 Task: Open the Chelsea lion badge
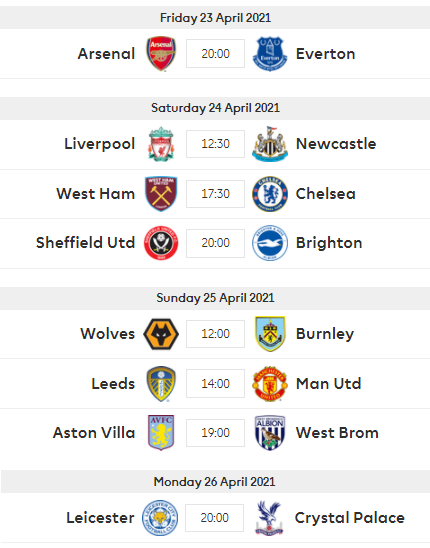[270, 194]
